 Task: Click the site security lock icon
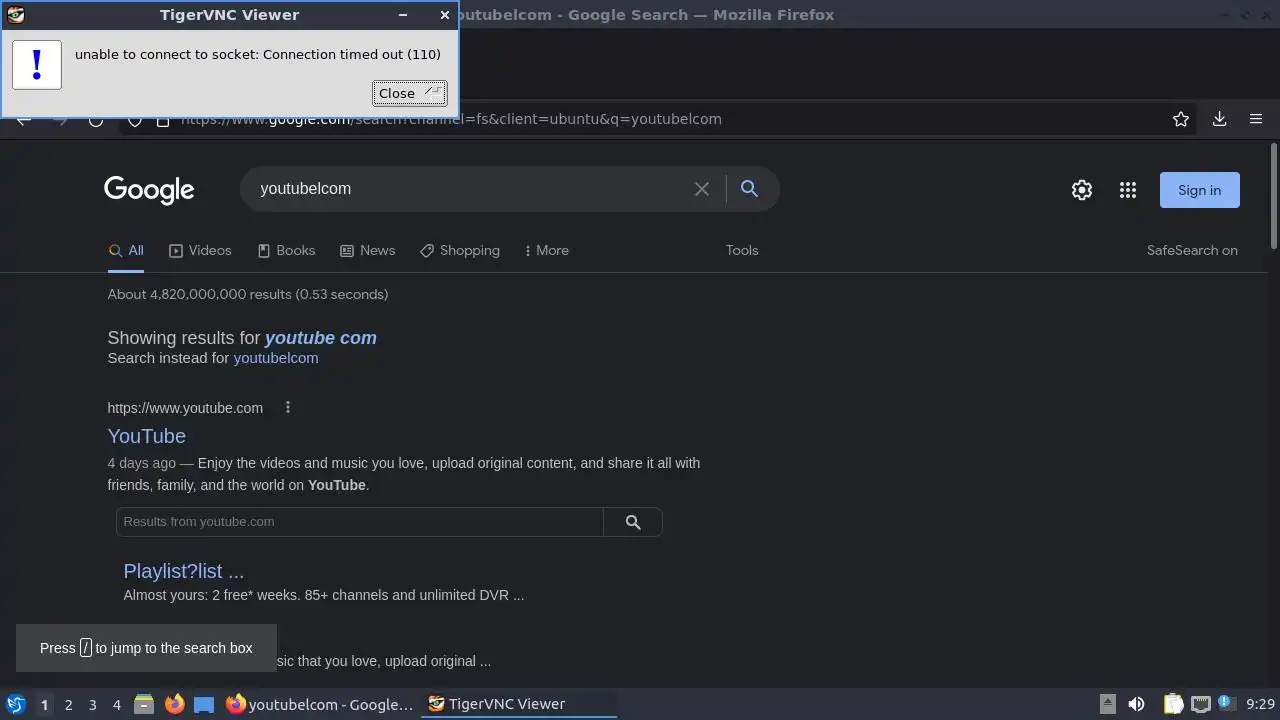[163, 120]
